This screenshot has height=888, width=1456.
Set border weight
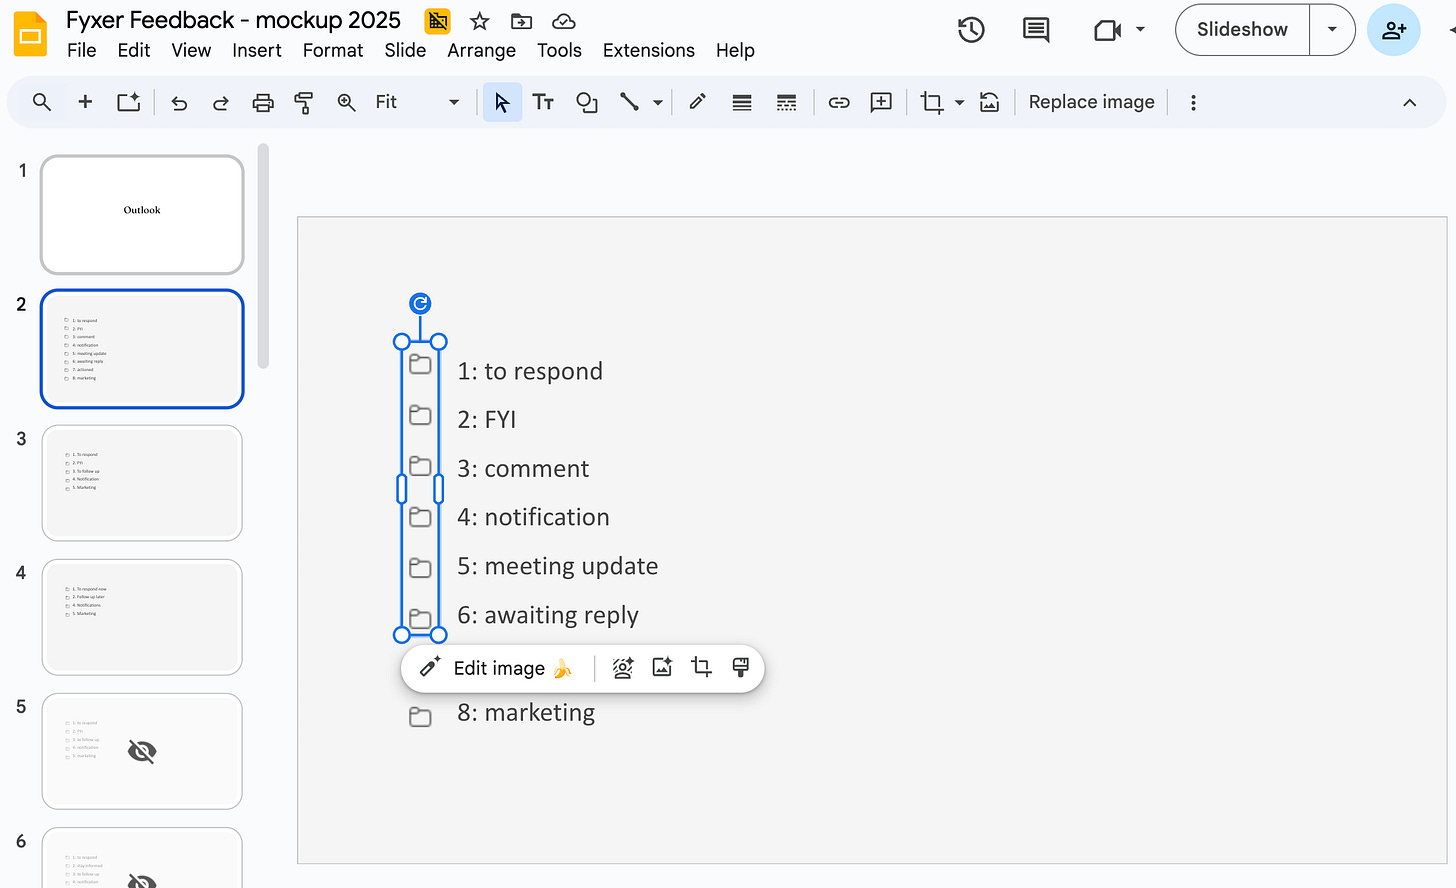coord(742,102)
